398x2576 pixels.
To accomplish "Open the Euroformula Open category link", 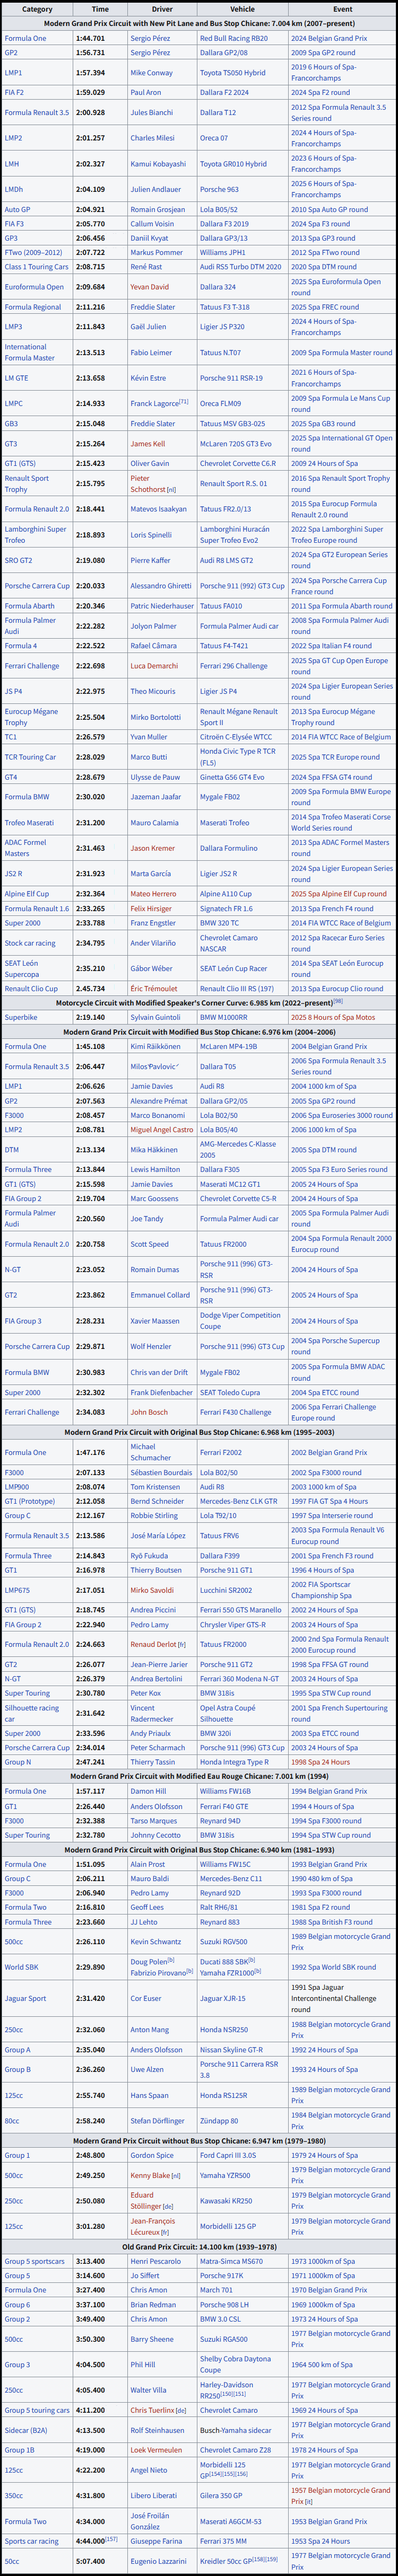I will coord(34,287).
